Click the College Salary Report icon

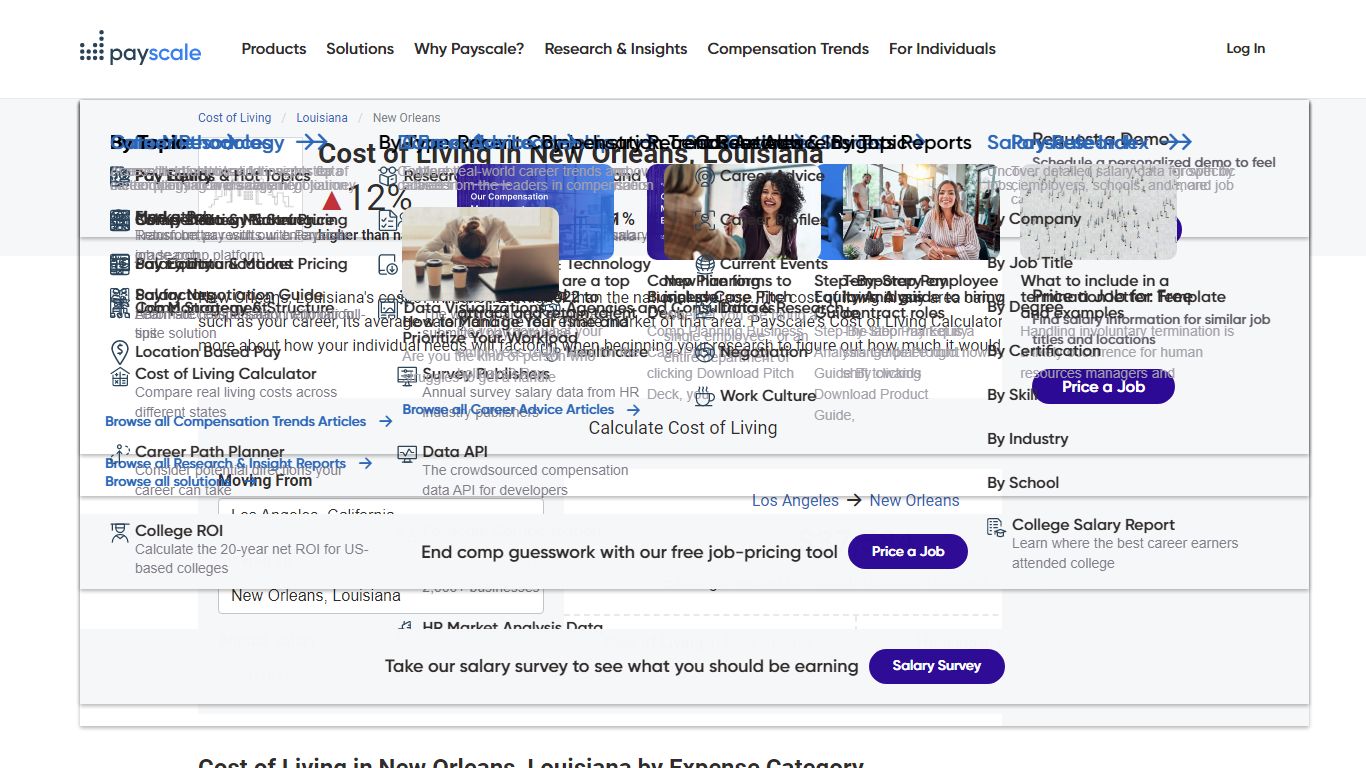click(x=996, y=526)
